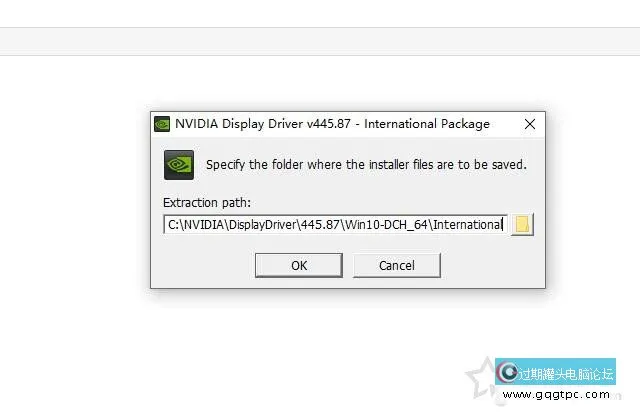This screenshot has width=640, height=413.
Task: Click "445.87" inside the extraction path
Action: (x=320, y=224)
